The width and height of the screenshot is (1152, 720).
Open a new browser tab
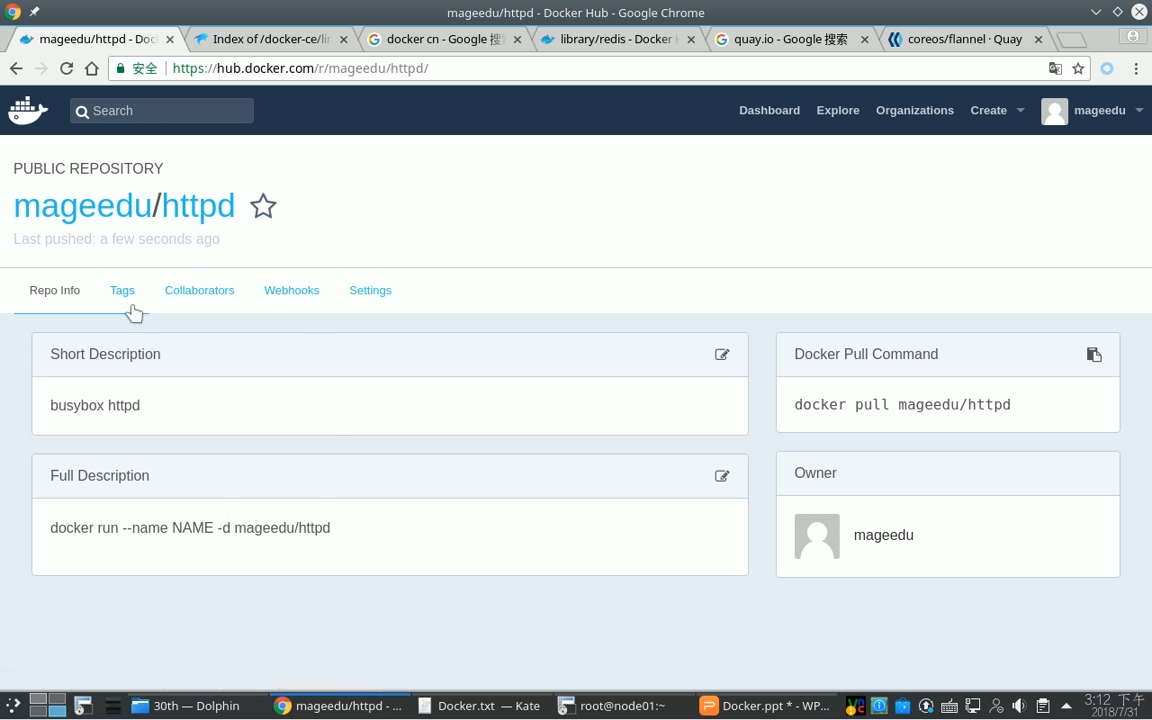[x=1072, y=40]
